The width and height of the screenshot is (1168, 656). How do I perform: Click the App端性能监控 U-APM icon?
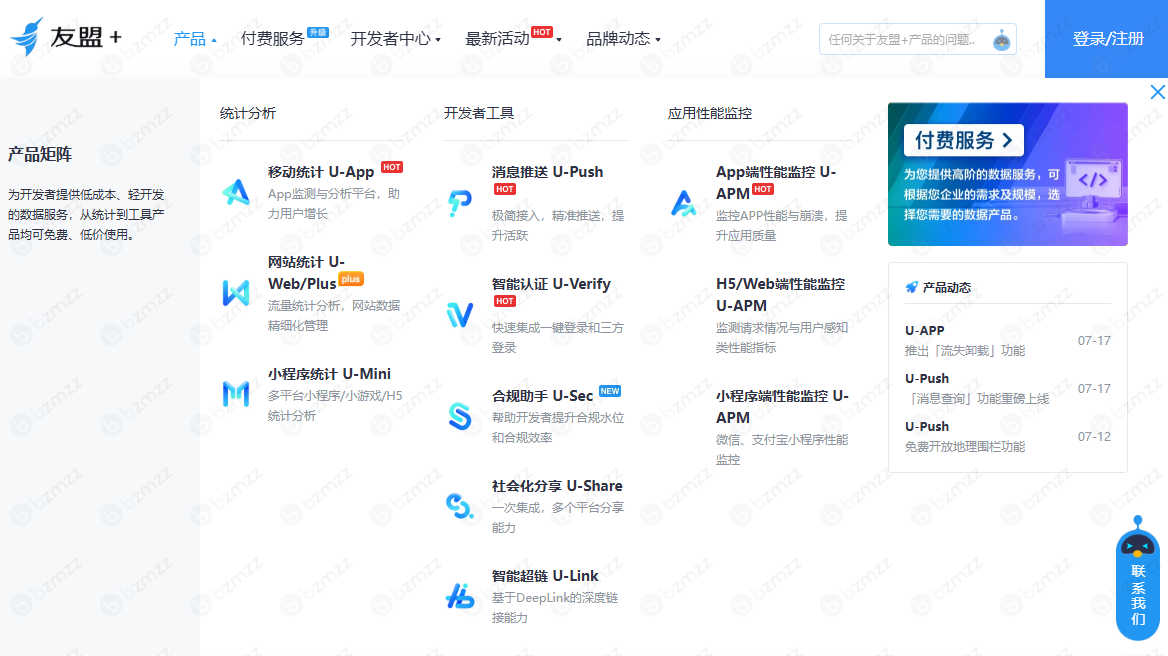tap(683, 203)
